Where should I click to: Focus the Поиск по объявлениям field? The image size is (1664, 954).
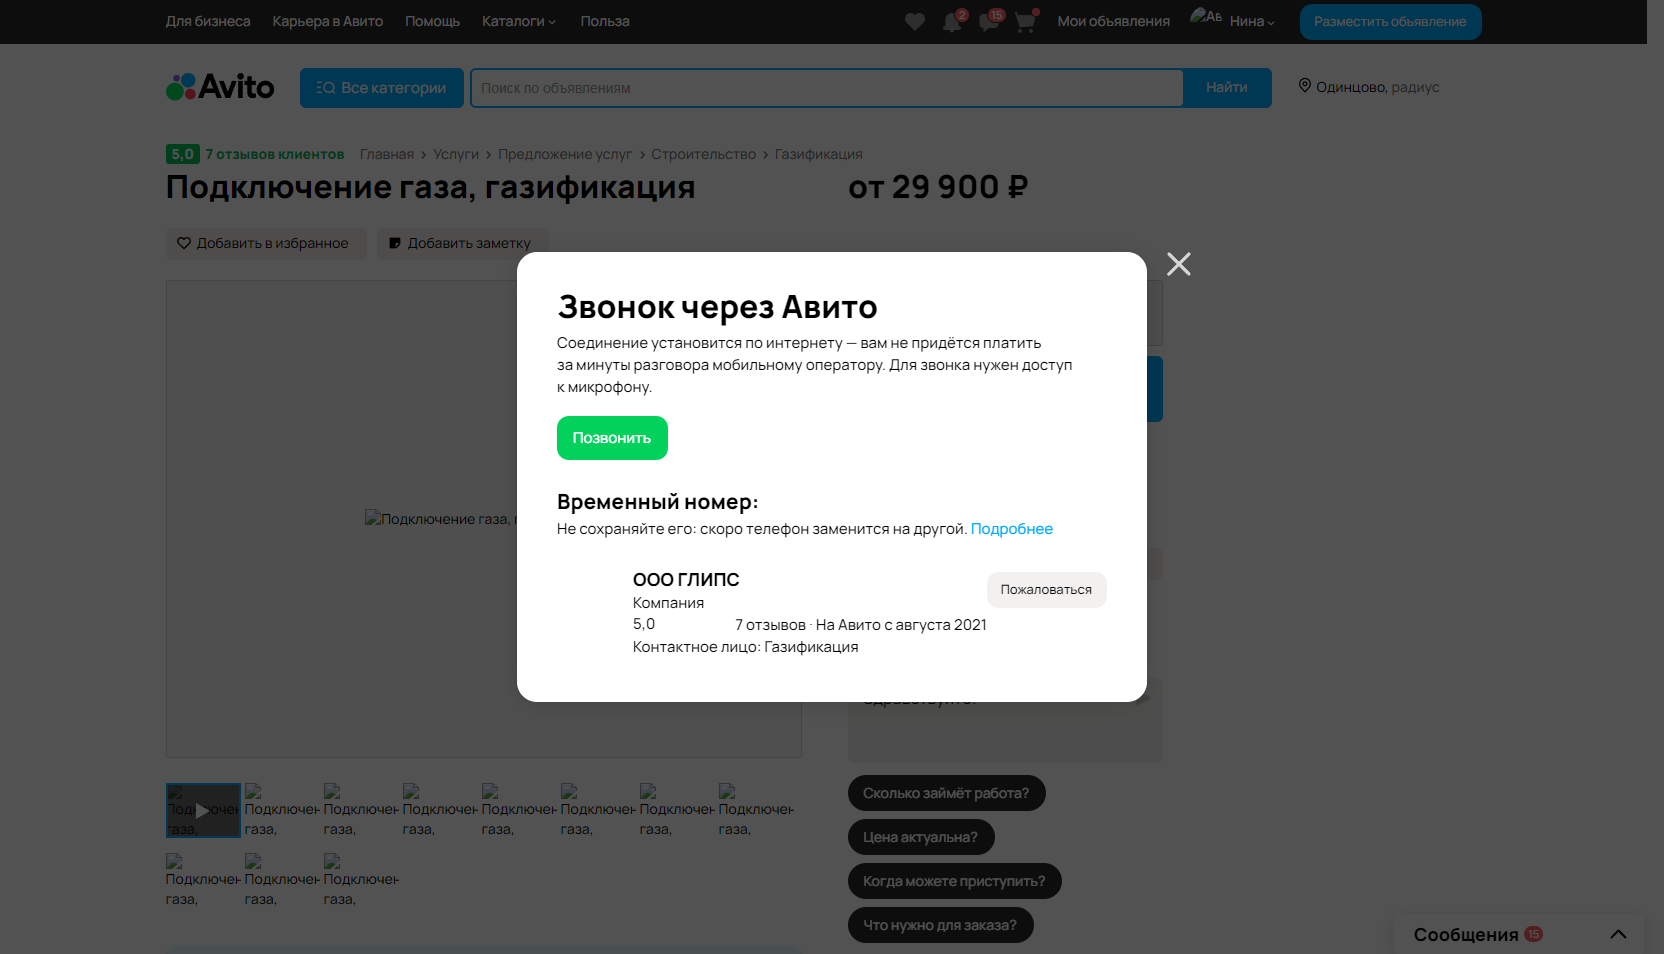(827, 88)
